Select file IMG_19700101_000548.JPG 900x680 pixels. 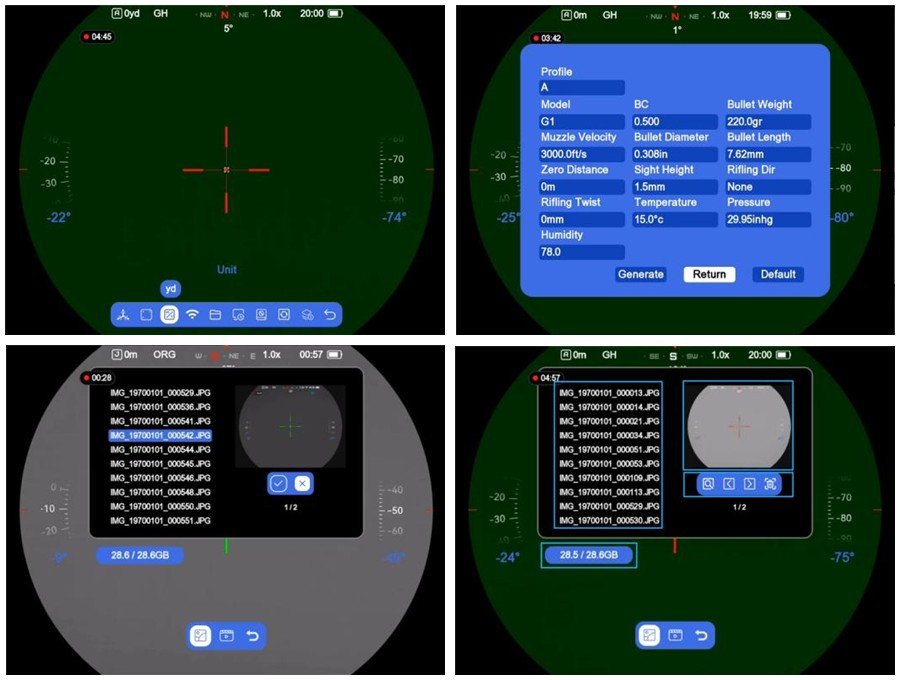pos(160,492)
